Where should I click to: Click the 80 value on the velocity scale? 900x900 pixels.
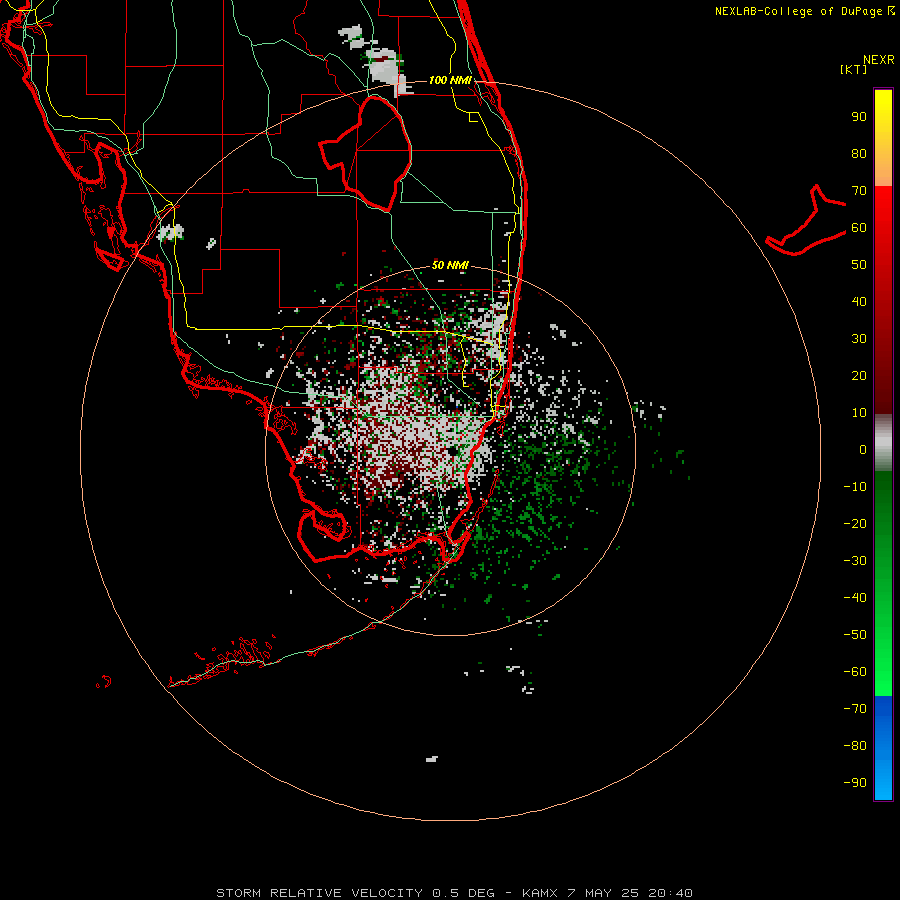(859, 154)
